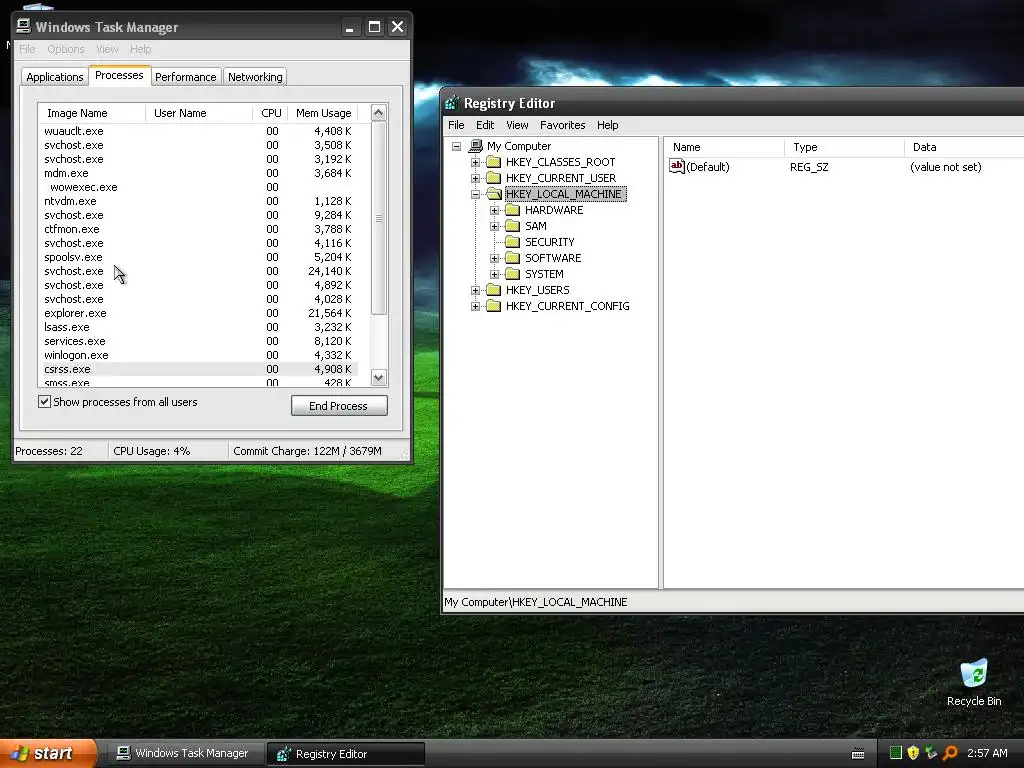Click the registry Type column header

[x=844, y=147]
